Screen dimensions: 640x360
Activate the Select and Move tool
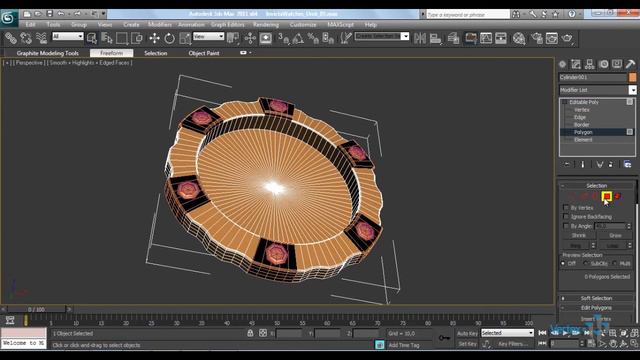(154, 38)
